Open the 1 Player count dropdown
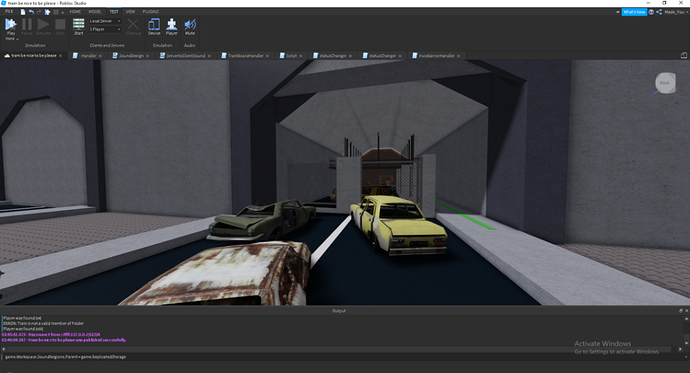Viewport: 690px width, 373px height. (105, 29)
